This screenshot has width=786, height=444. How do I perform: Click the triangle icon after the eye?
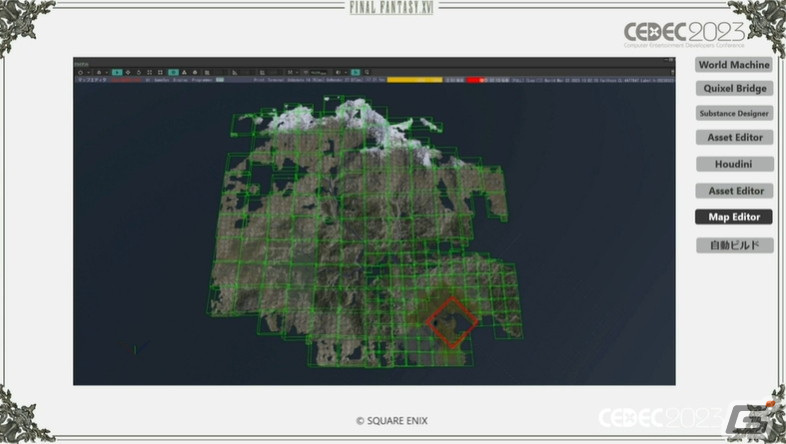coord(184,73)
